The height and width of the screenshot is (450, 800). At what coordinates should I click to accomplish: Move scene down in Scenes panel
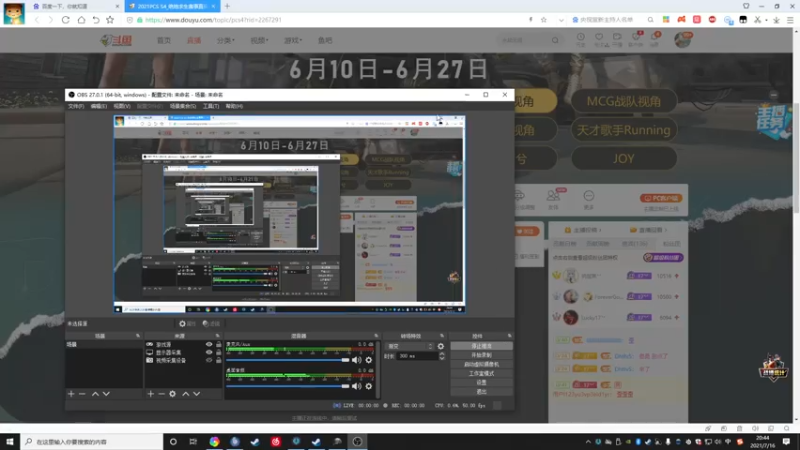click(106, 394)
